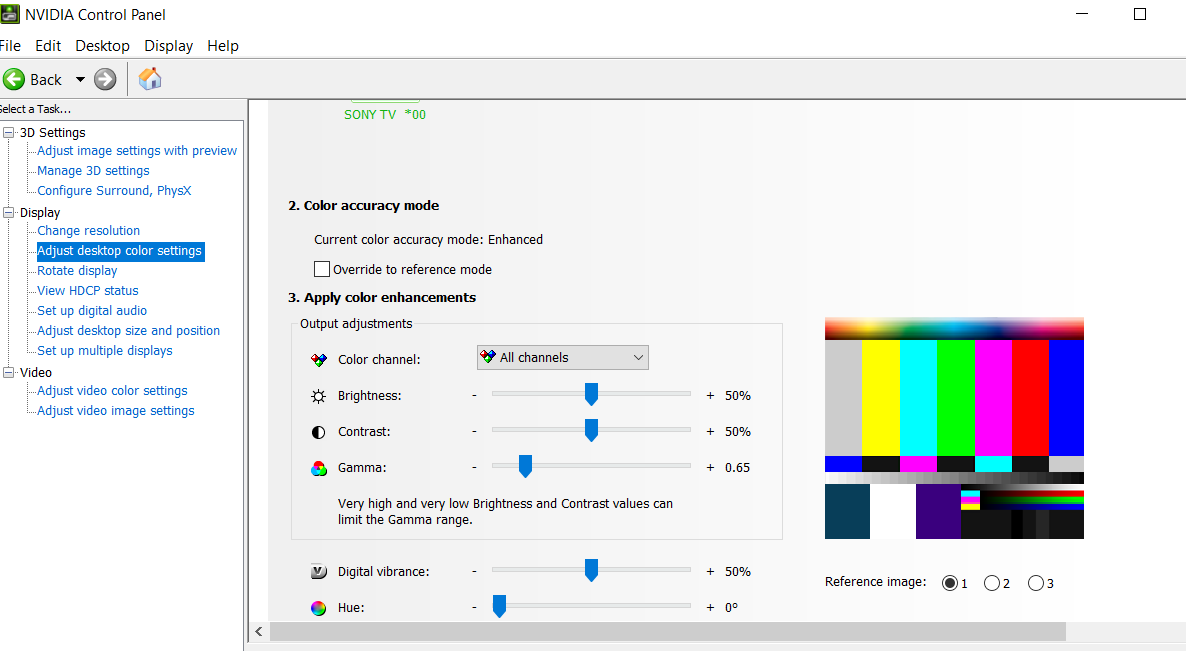1186x651 pixels.
Task: Select the SONY TV display label
Action: coord(385,115)
